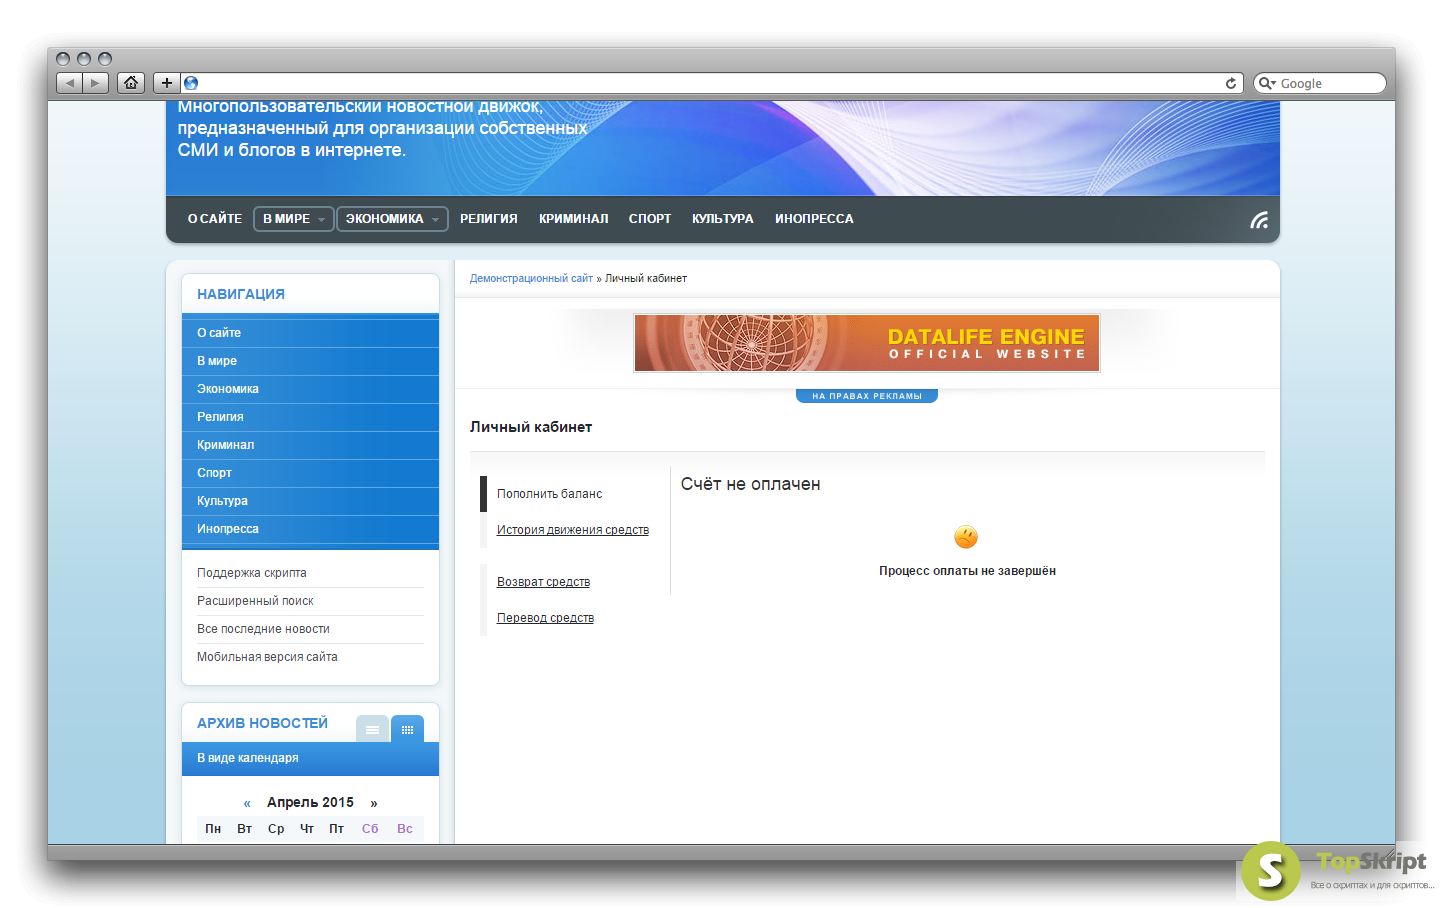
Task: Click the Пн weekday header in the calendar
Action: [x=213, y=829]
